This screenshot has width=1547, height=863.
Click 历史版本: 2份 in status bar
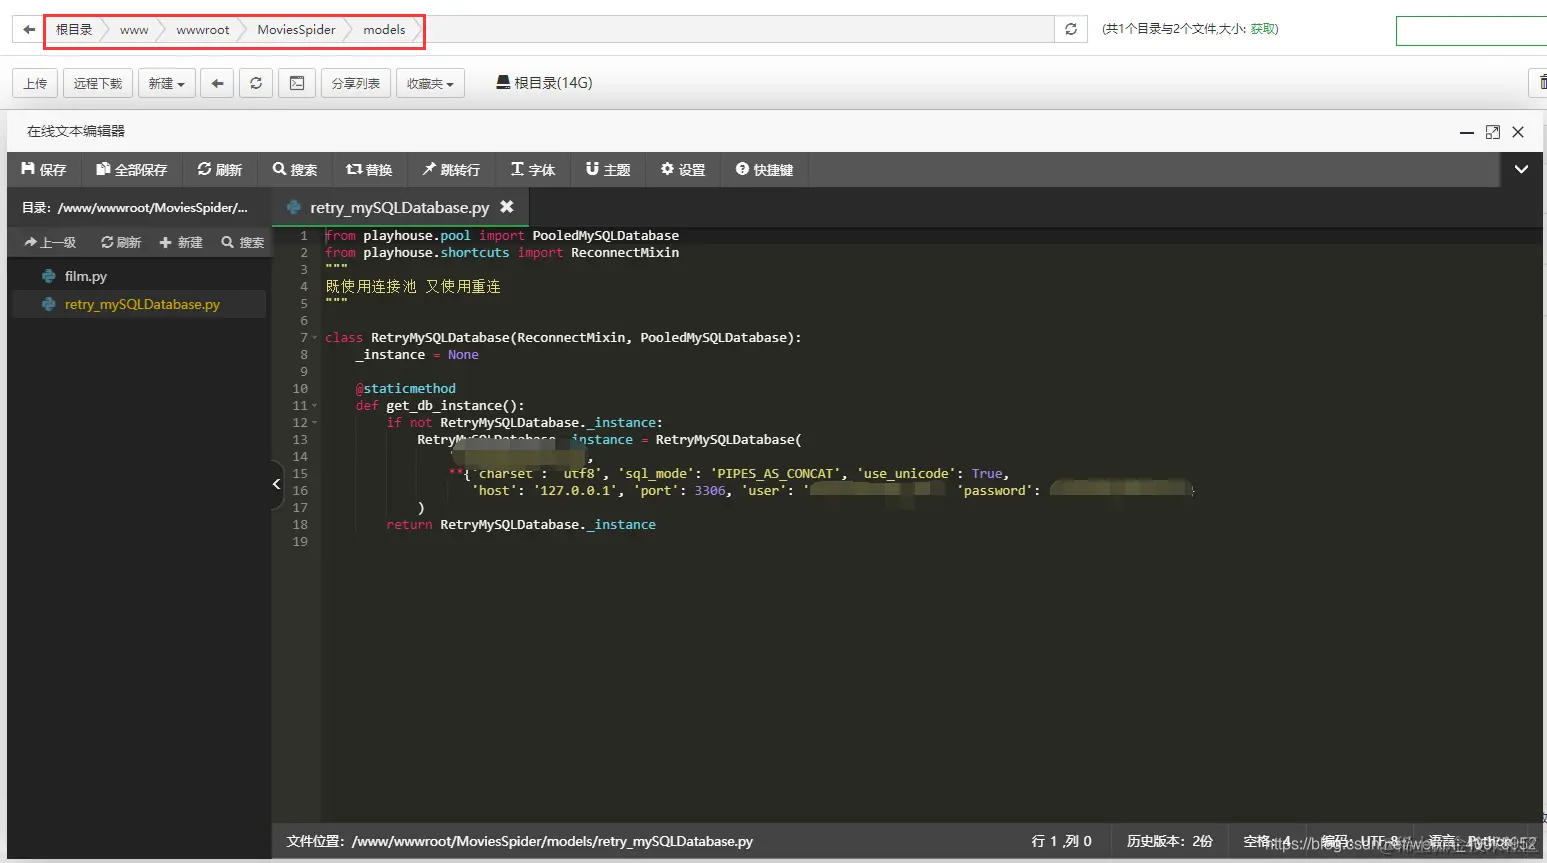[1170, 841]
